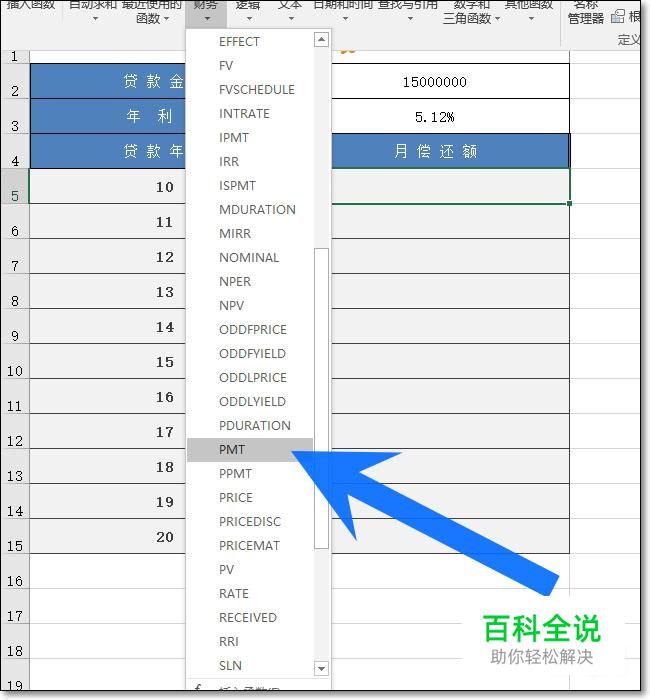Select the PRICE function
This screenshot has width=650, height=700.
(x=250, y=498)
